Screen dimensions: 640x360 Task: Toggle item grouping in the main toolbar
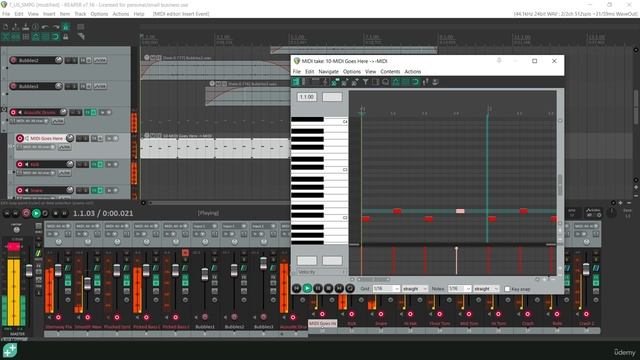pyautogui.click(x=16, y=37)
